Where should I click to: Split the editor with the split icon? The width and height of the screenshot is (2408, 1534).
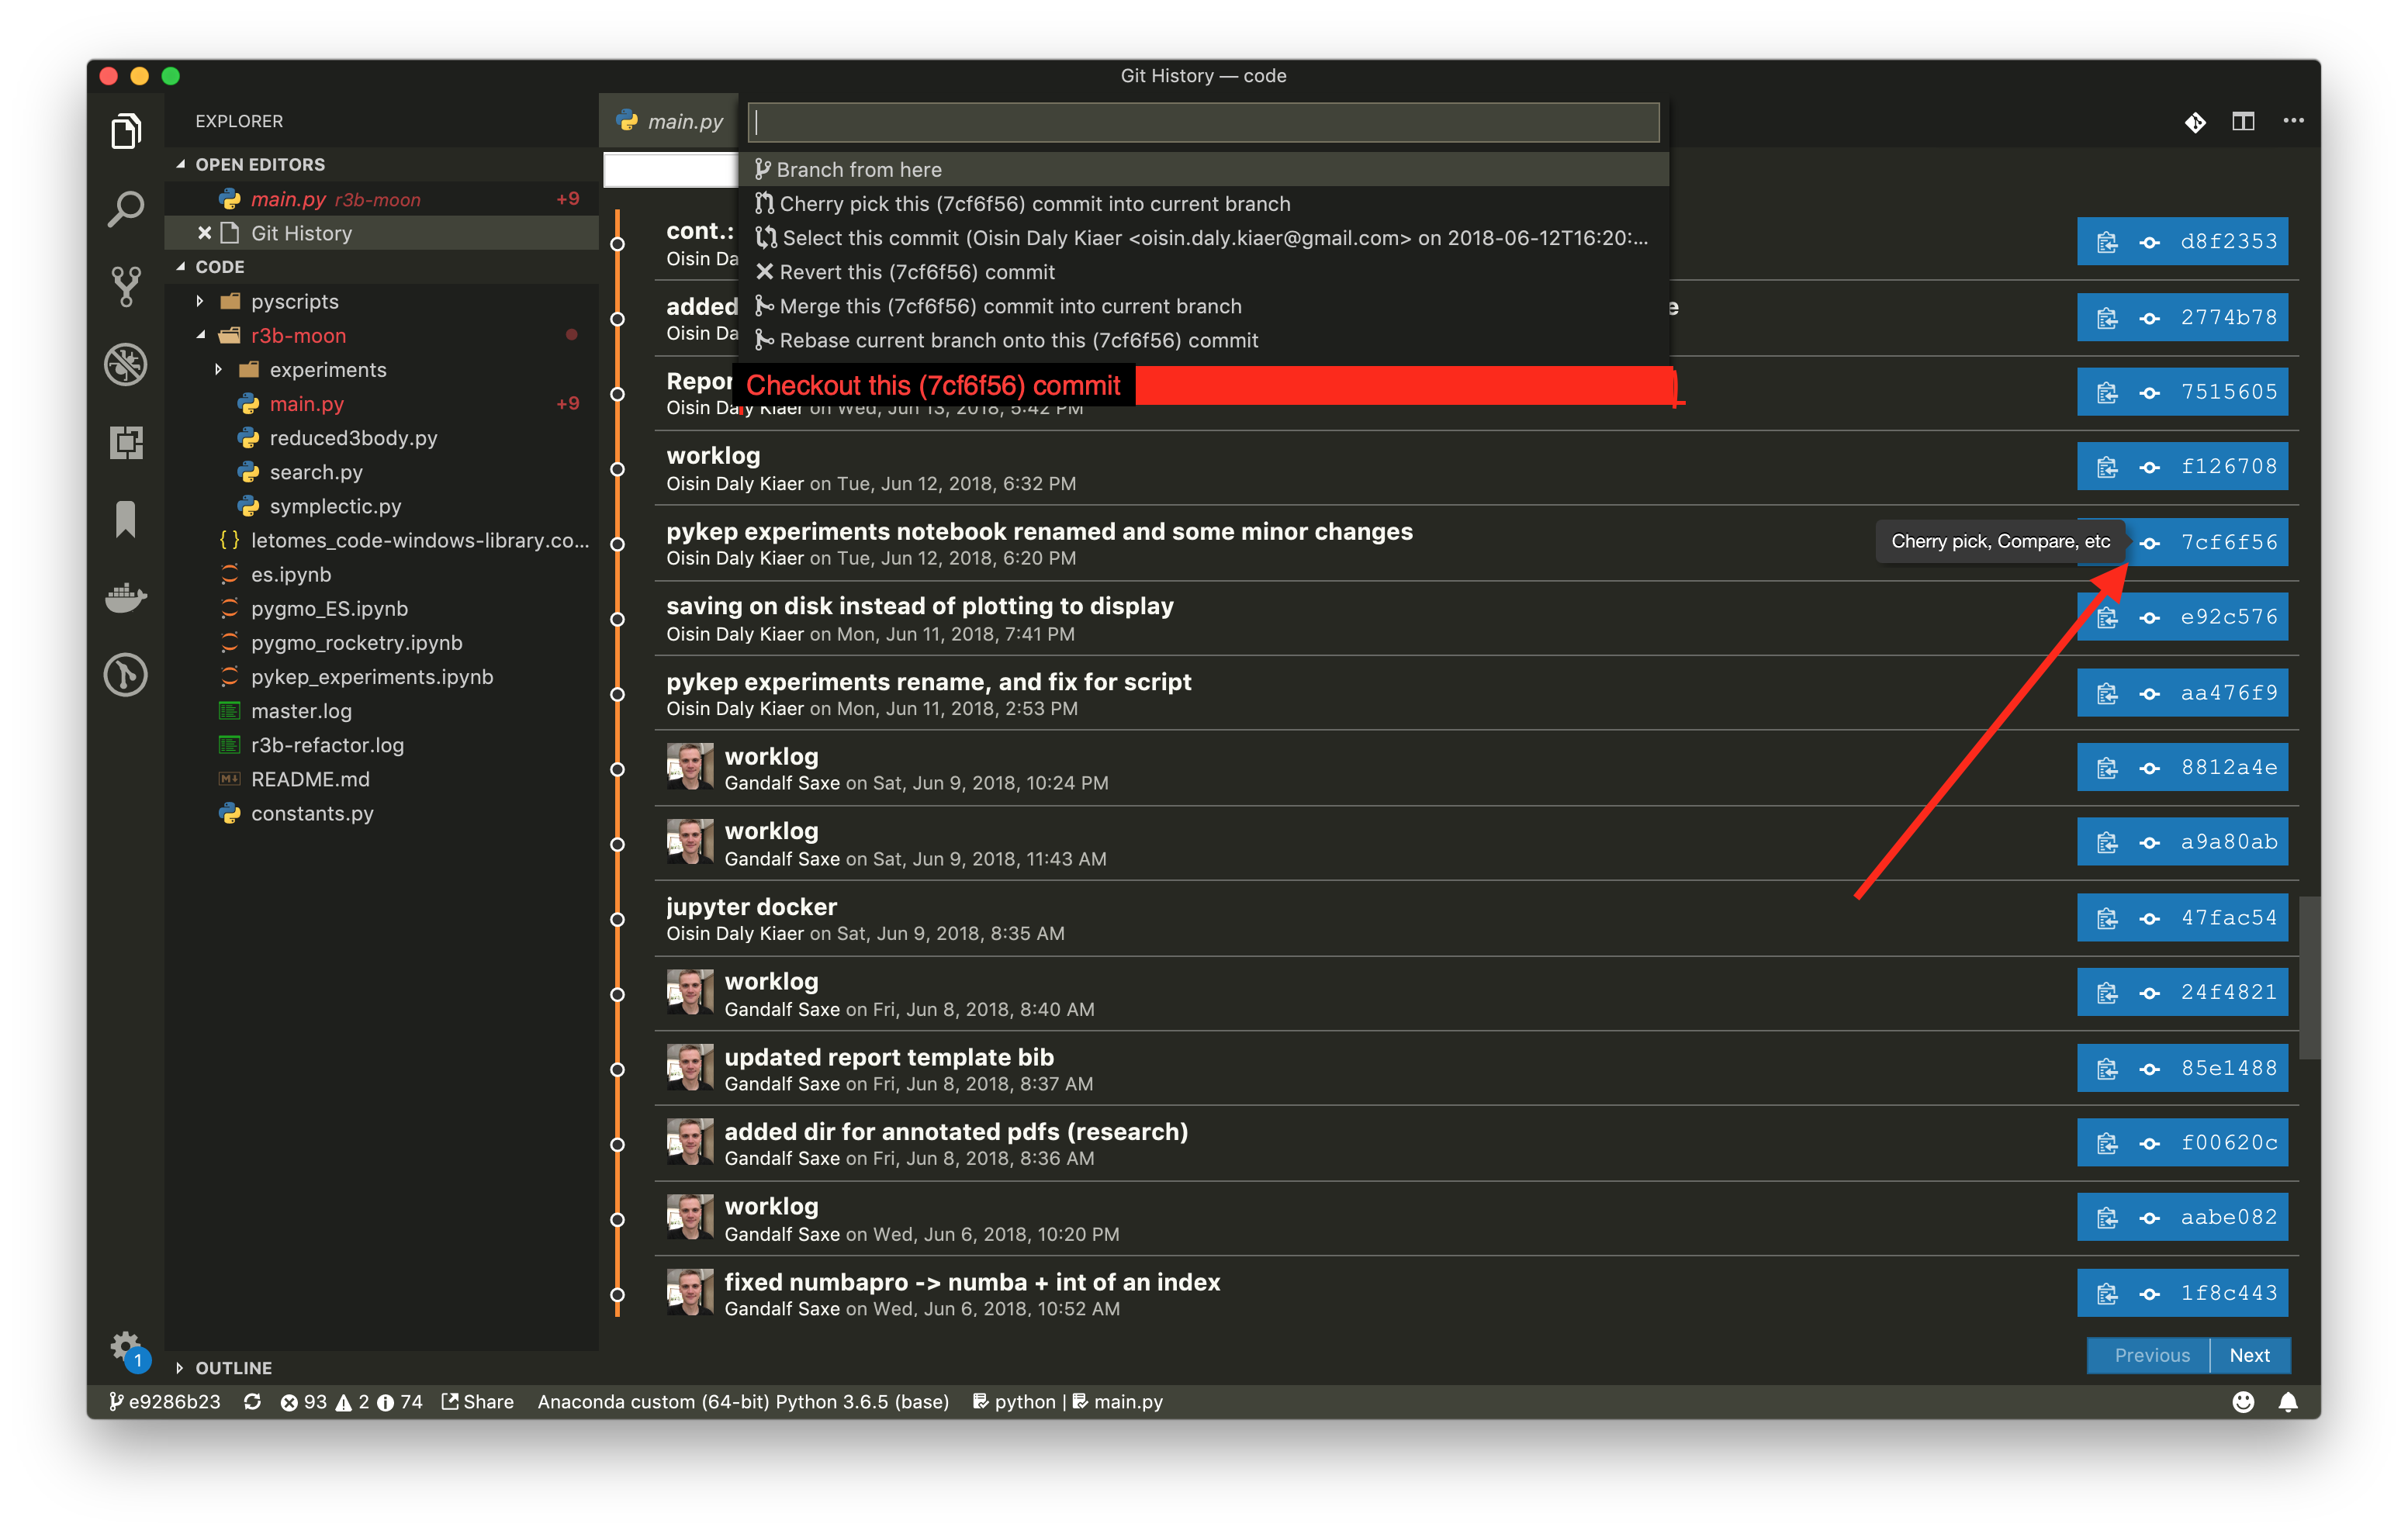tap(2243, 122)
